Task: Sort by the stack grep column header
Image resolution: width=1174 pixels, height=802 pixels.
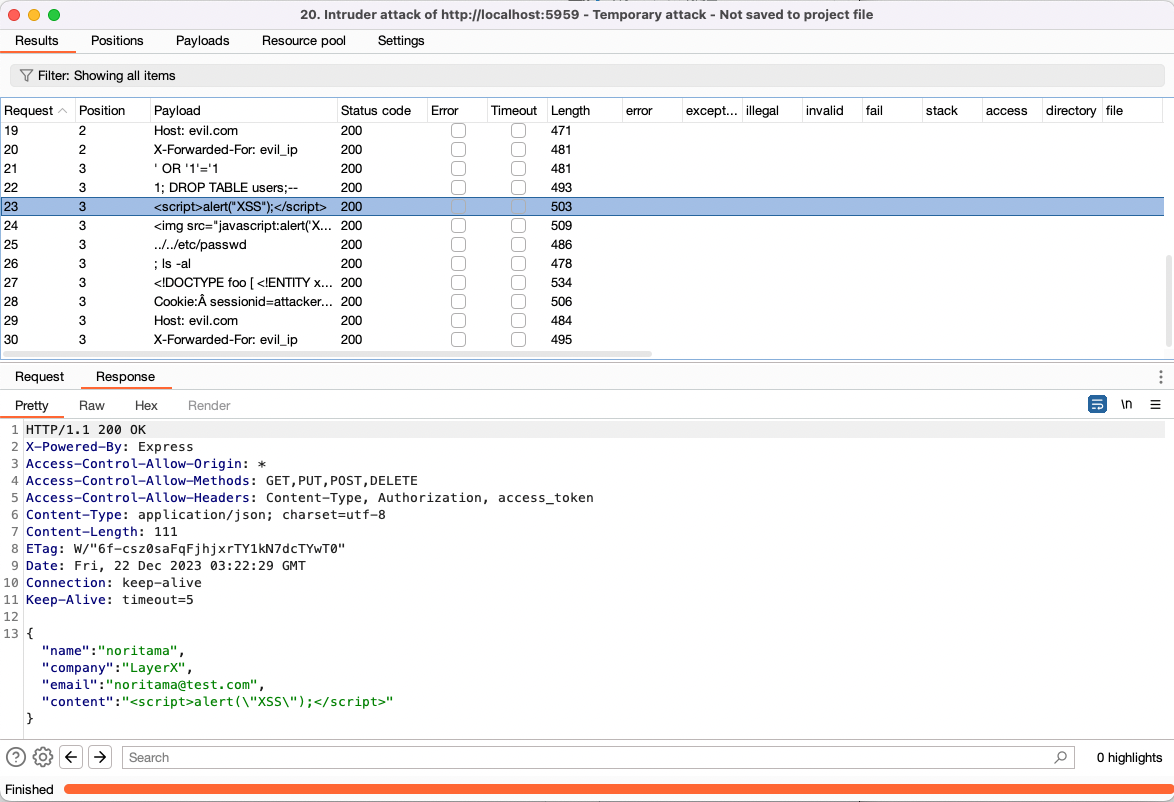Action: (952, 111)
